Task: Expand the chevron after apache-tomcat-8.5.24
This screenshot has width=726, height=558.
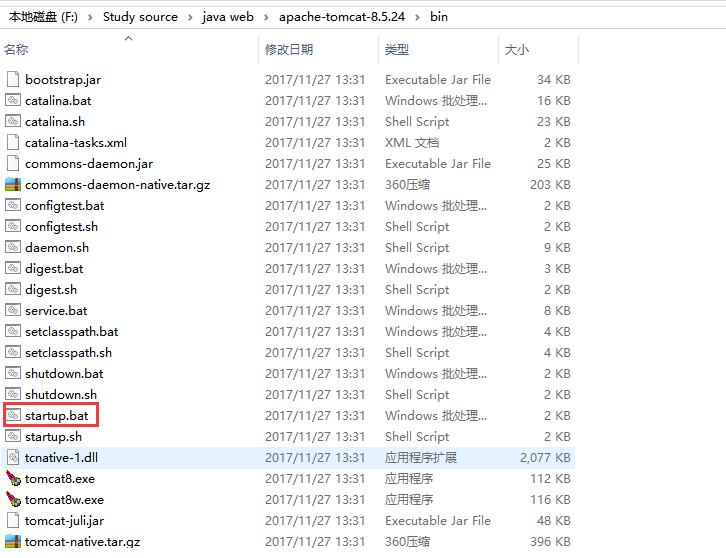Action: 417,17
